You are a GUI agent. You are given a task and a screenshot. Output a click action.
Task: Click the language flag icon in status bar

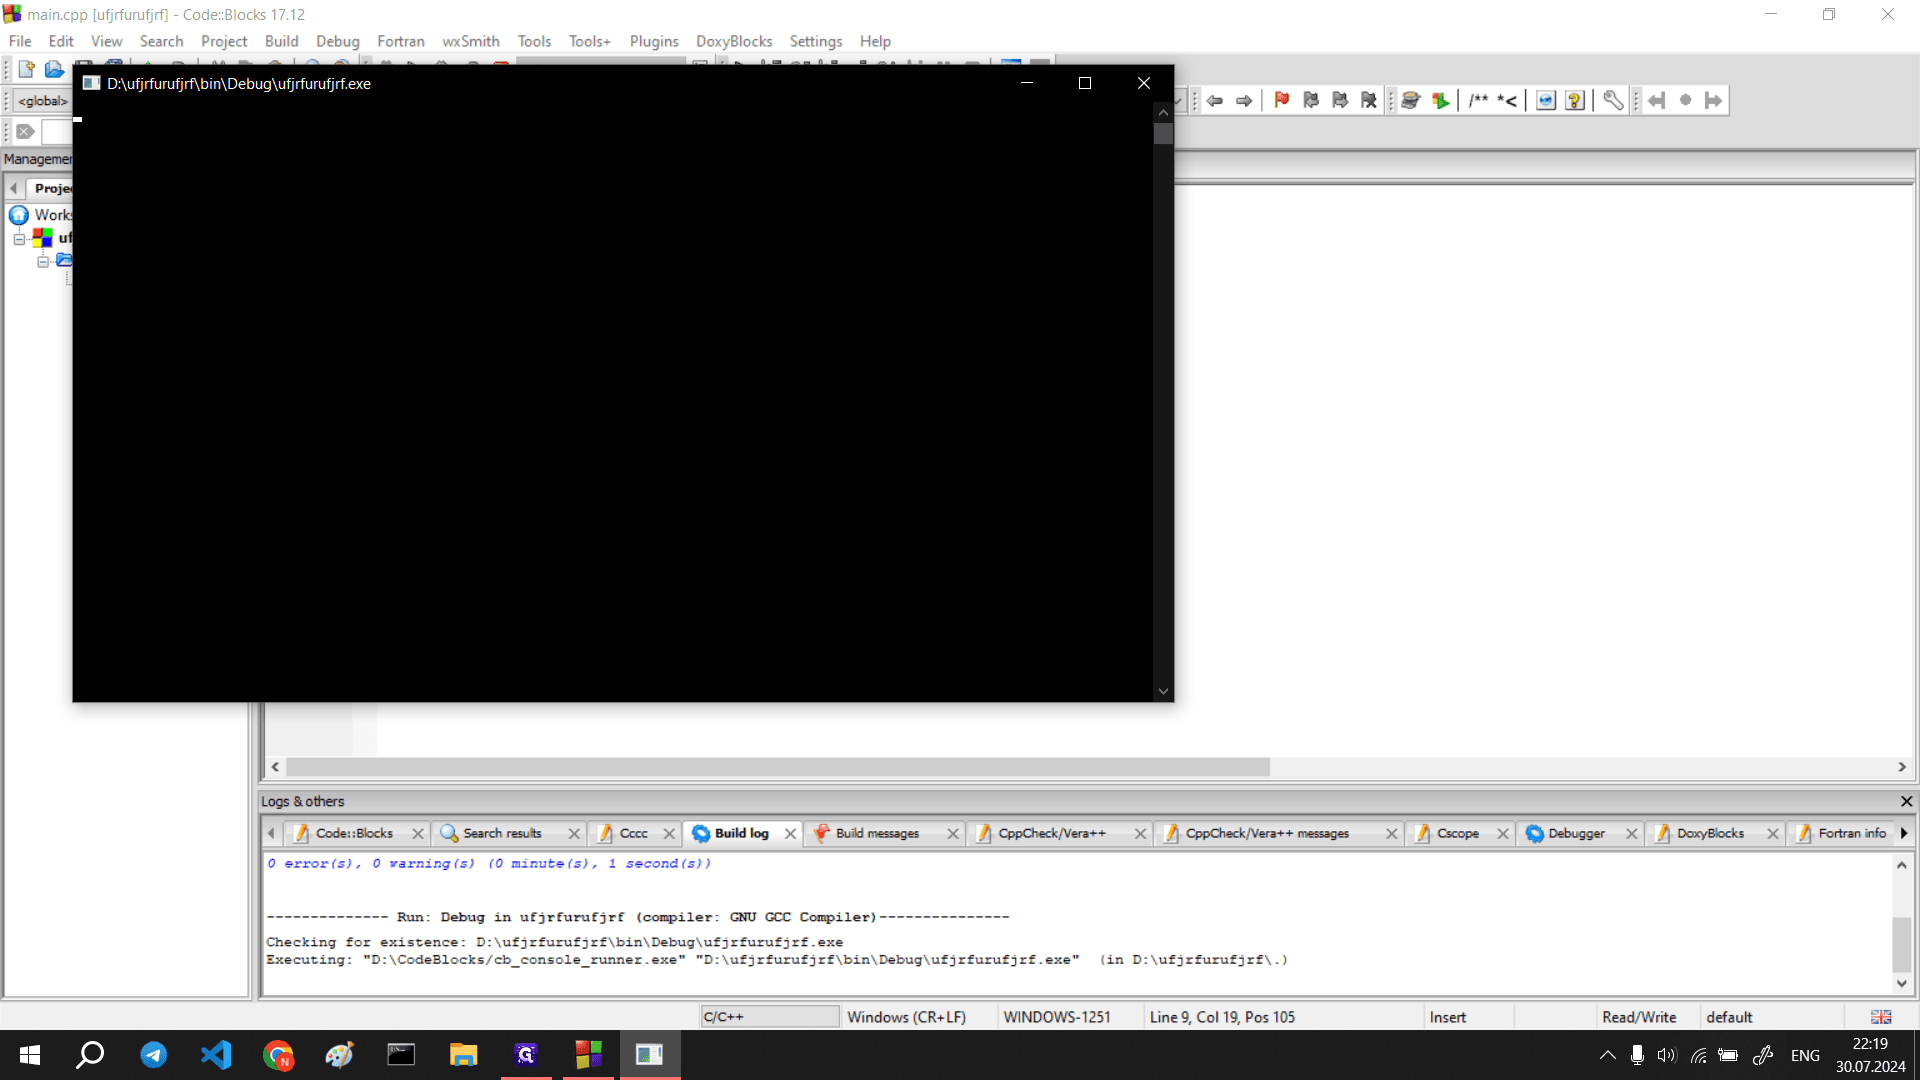[1881, 1017]
